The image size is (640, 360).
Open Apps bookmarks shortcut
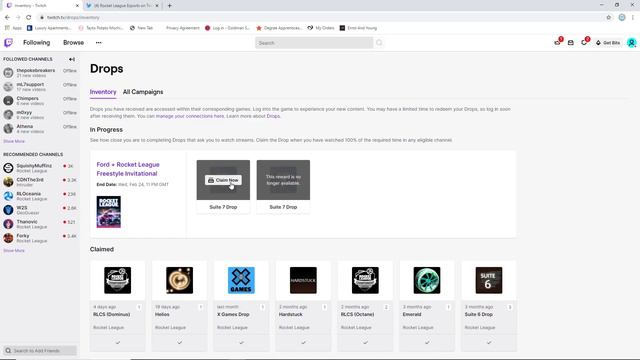tap(13, 28)
